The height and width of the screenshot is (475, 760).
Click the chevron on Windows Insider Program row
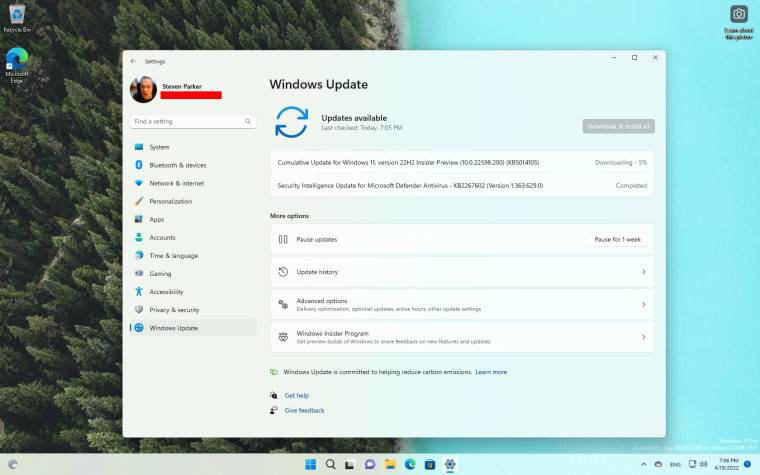coord(644,337)
